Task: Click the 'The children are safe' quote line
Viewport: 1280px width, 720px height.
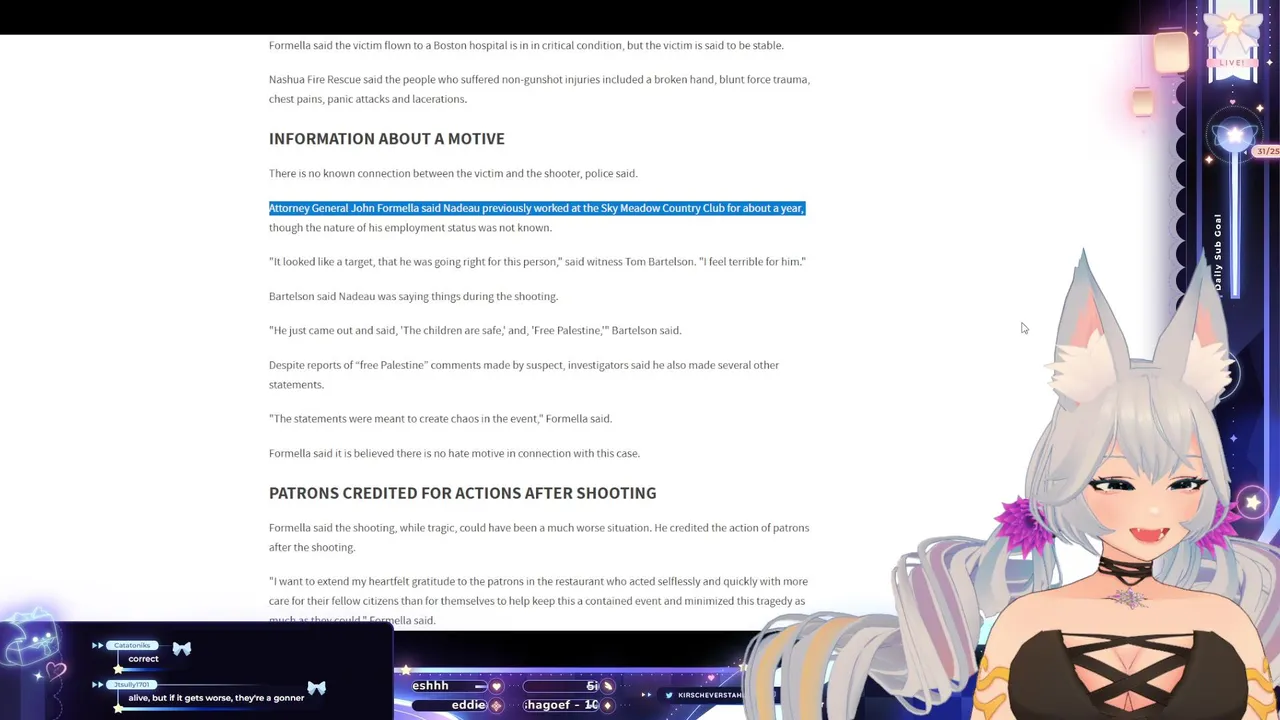Action: pos(475,331)
